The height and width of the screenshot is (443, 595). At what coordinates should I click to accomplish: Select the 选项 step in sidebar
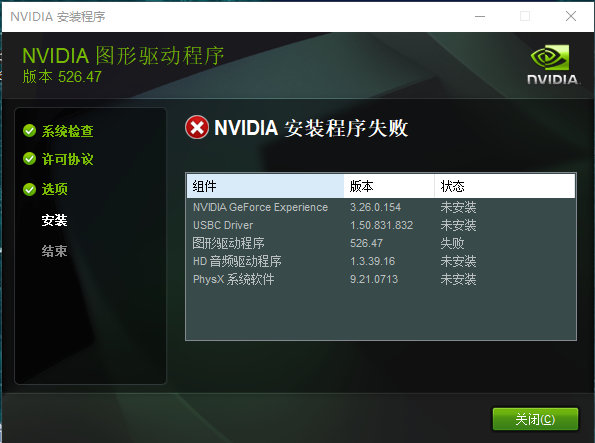pyautogui.click(x=55, y=189)
